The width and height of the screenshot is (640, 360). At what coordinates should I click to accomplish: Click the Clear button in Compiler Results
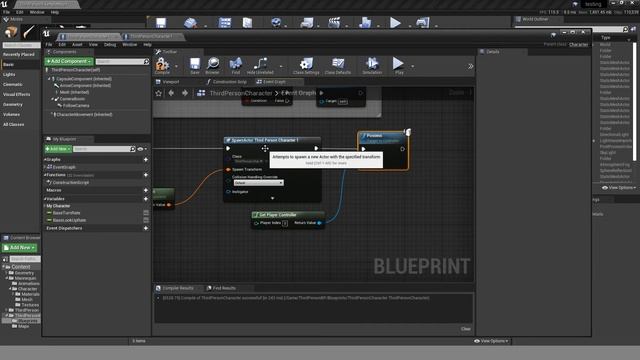[x=466, y=329]
